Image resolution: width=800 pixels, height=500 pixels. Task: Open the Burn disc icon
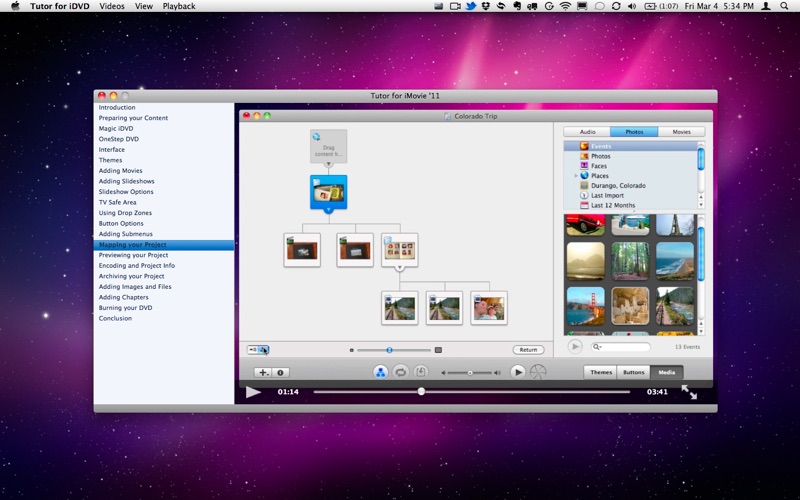[x=538, y=372]
